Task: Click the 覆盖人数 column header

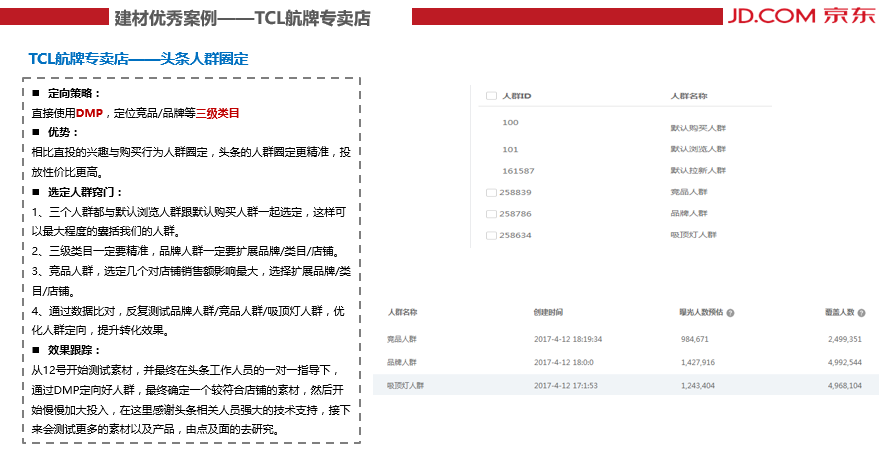Action: point(840,313)
